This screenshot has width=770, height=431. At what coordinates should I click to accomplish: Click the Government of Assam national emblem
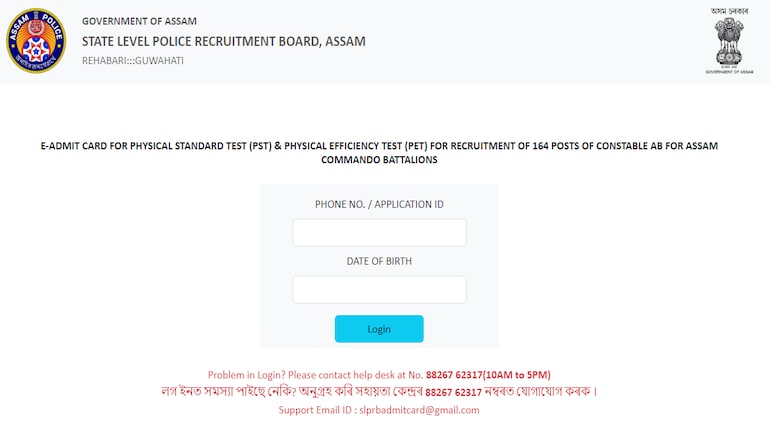(728, 42)
